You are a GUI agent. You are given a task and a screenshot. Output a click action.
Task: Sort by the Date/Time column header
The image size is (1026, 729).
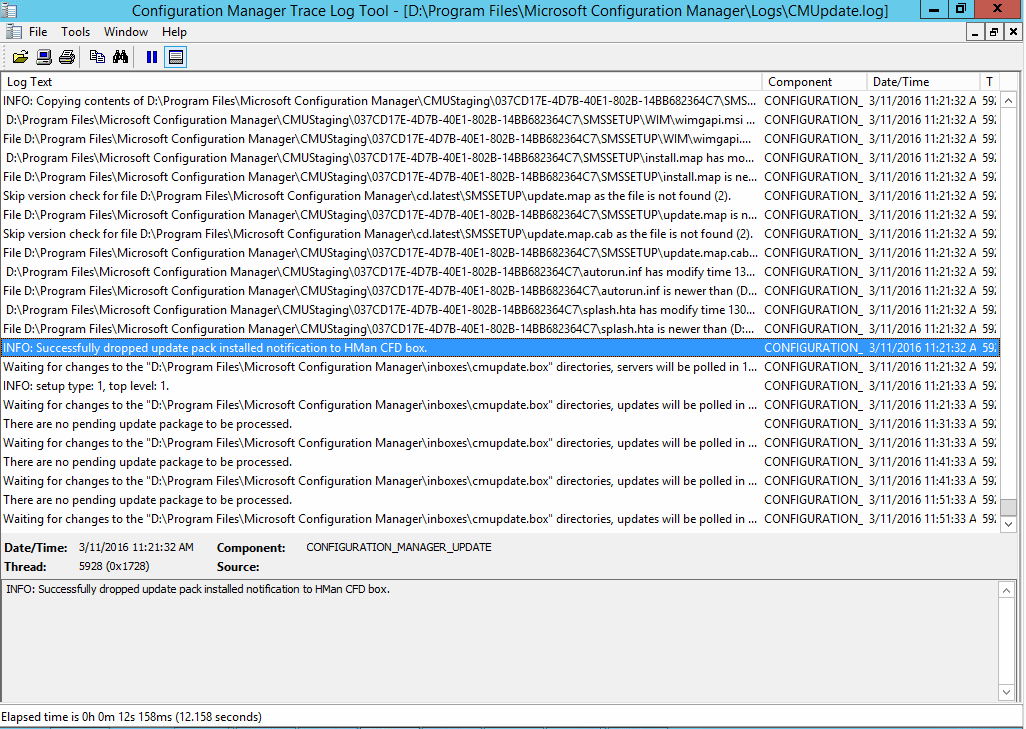pyautogui.click(x=923, y=82)
